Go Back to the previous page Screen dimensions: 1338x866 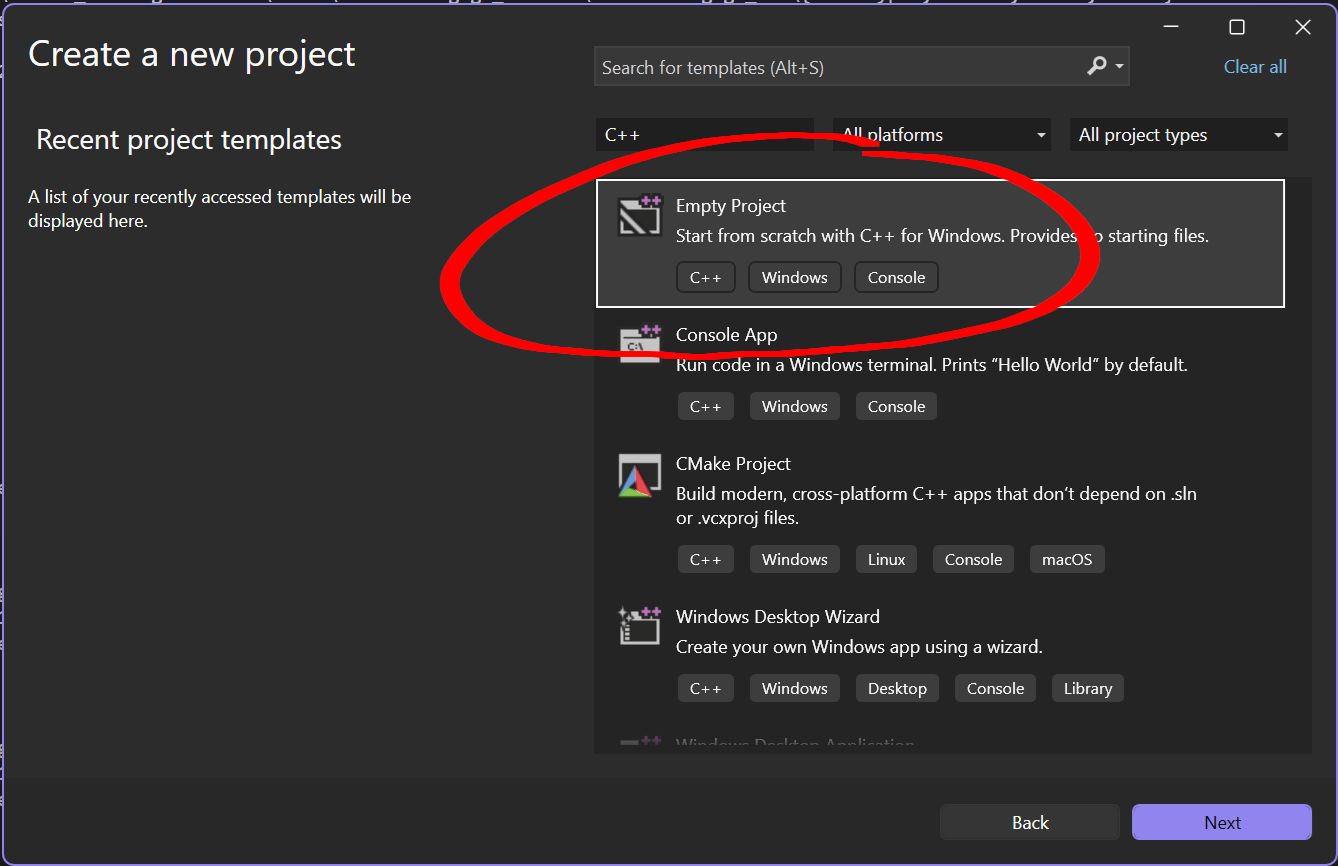1029,823
